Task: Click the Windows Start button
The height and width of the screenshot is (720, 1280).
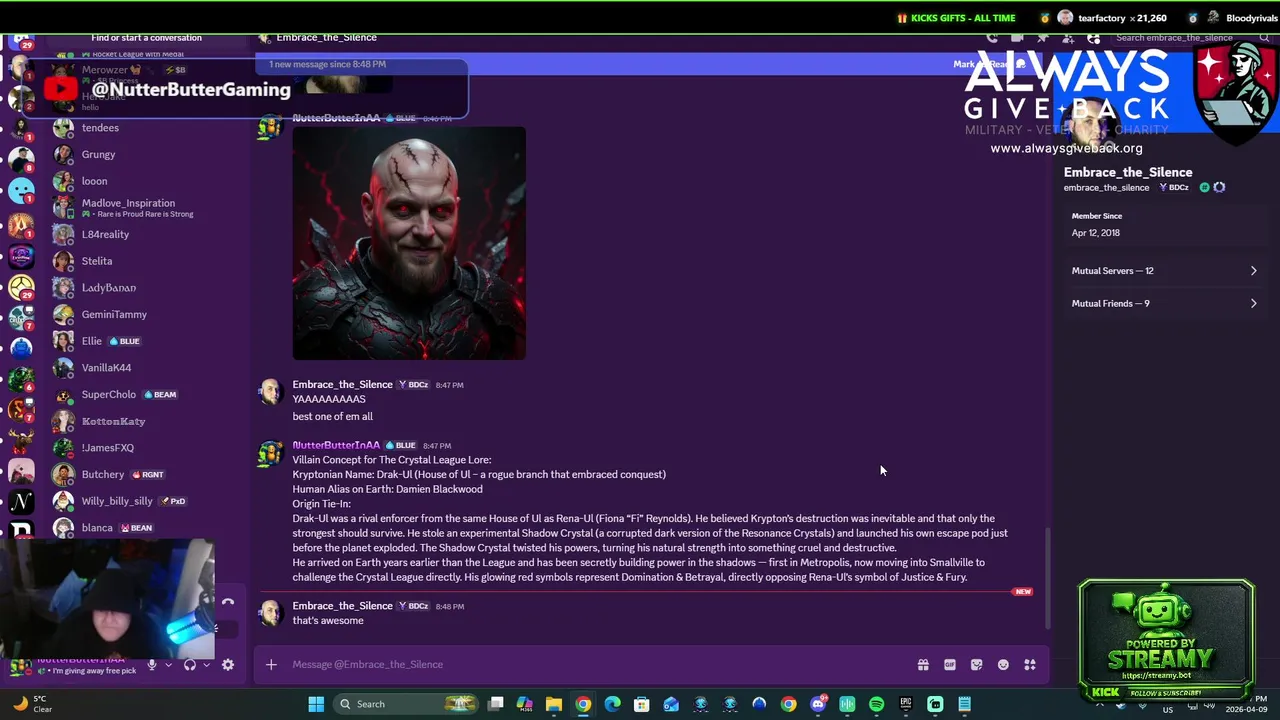Action: (316, 704)
